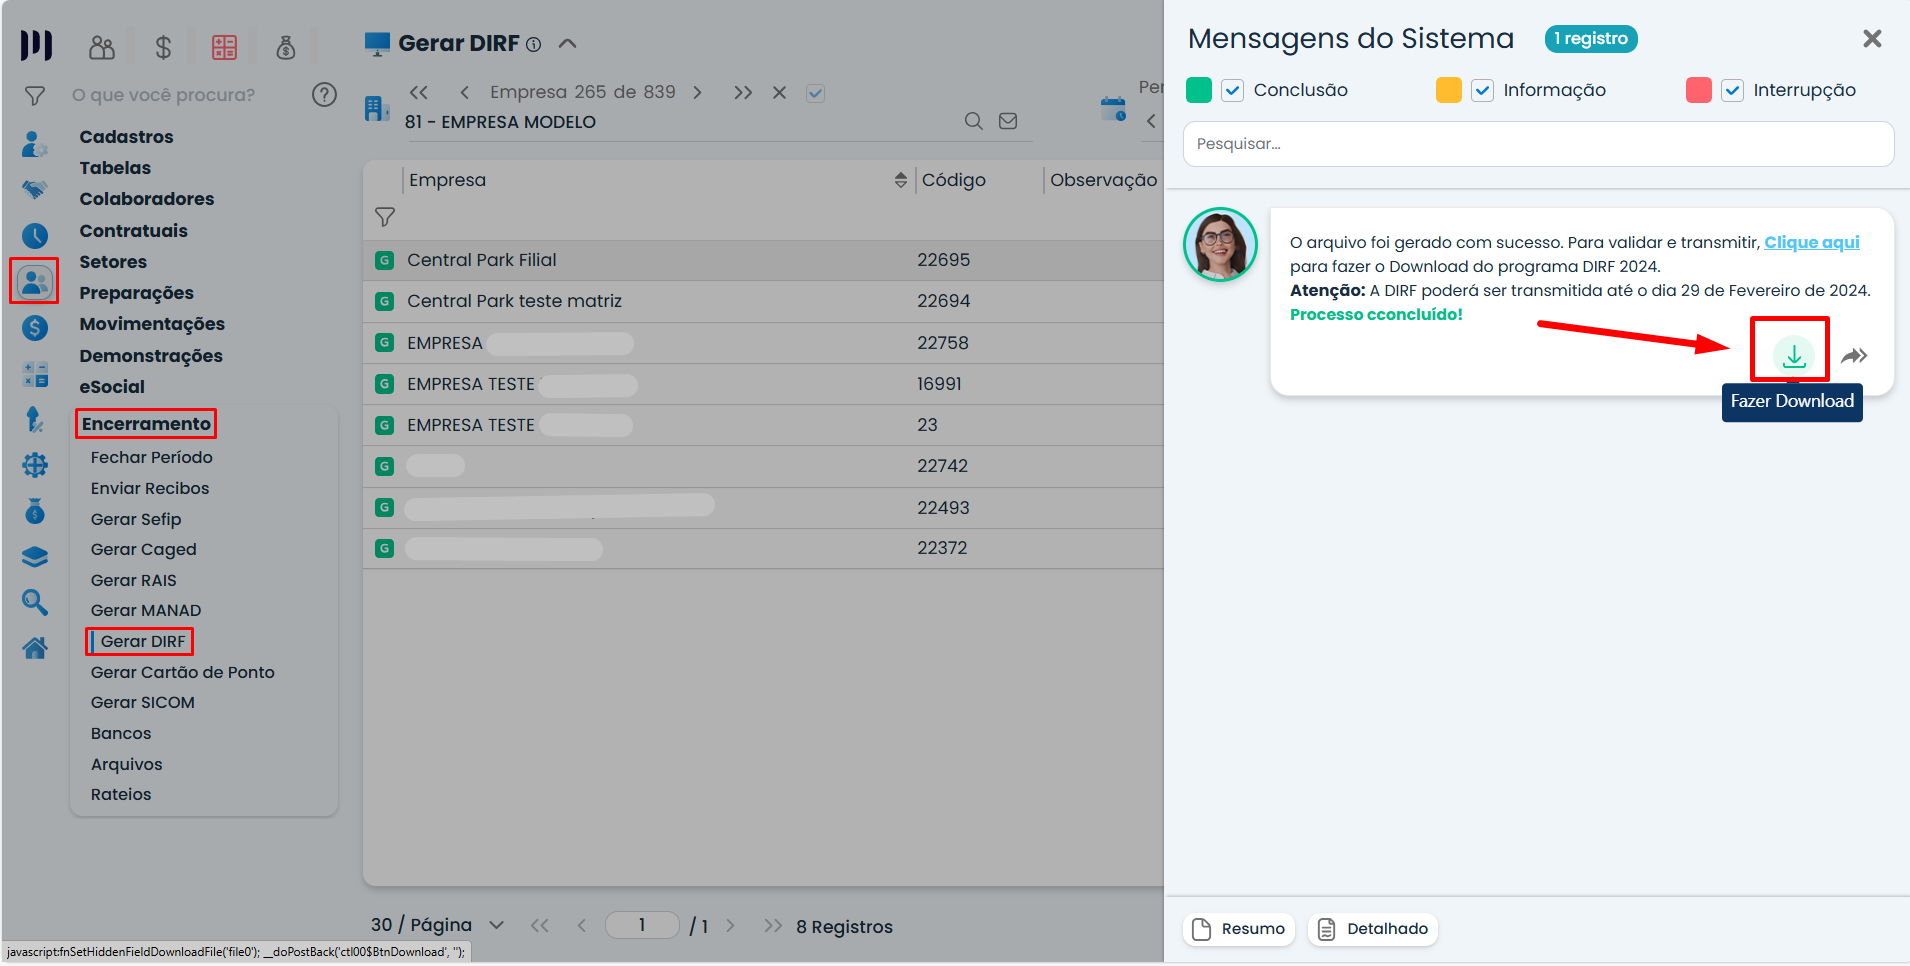Go to the next company with the right arrow
Viewport: 1910px width, 966px height.
pyautogui.click(x=697, y=92)
